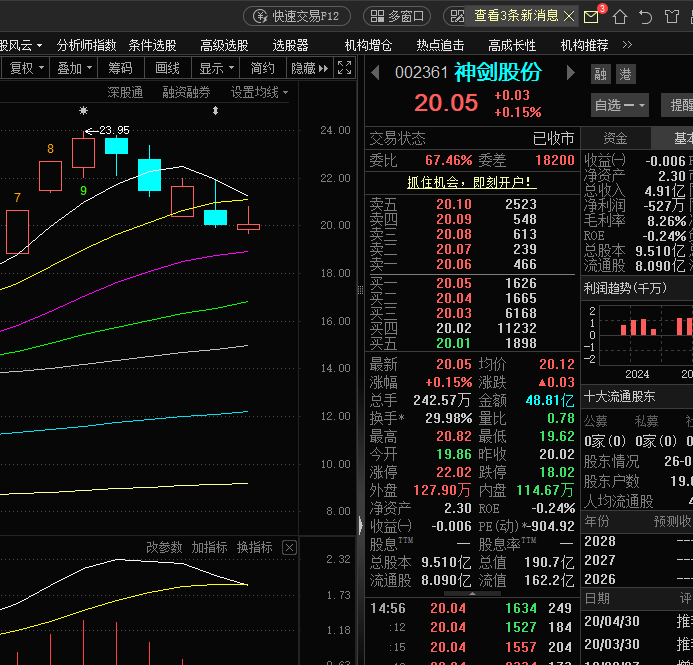Open the 自选一 watchlist dropdown

[620, 105]
